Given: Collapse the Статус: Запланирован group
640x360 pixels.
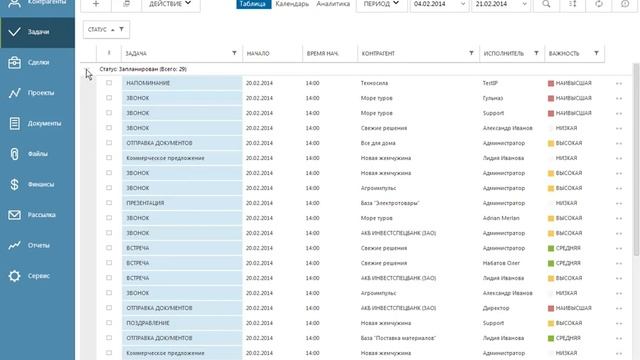Looking at the screenshot, I should (x=87, y=70).
